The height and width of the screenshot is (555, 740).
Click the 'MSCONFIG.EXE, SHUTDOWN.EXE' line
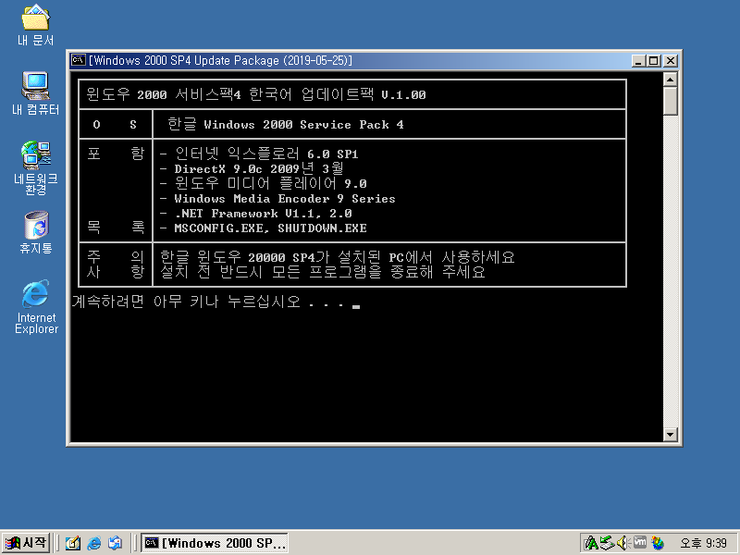pos(263,228)
